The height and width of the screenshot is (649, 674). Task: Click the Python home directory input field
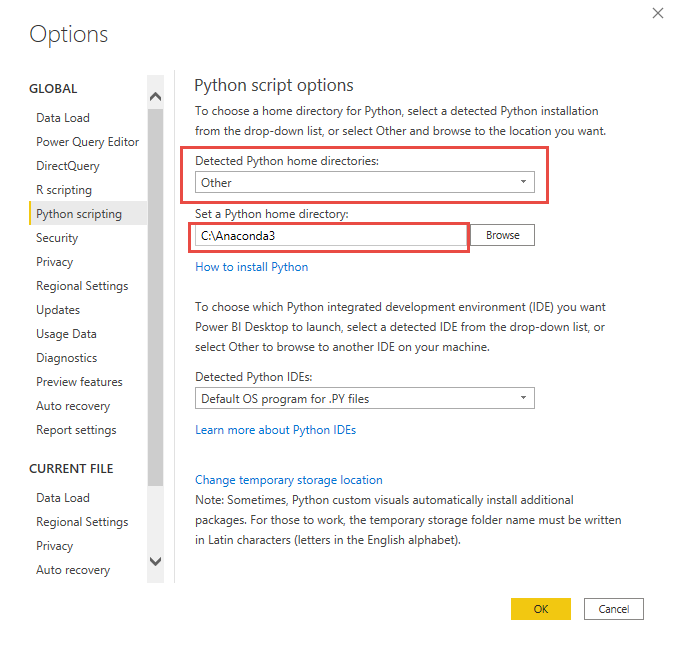[332, 236]
